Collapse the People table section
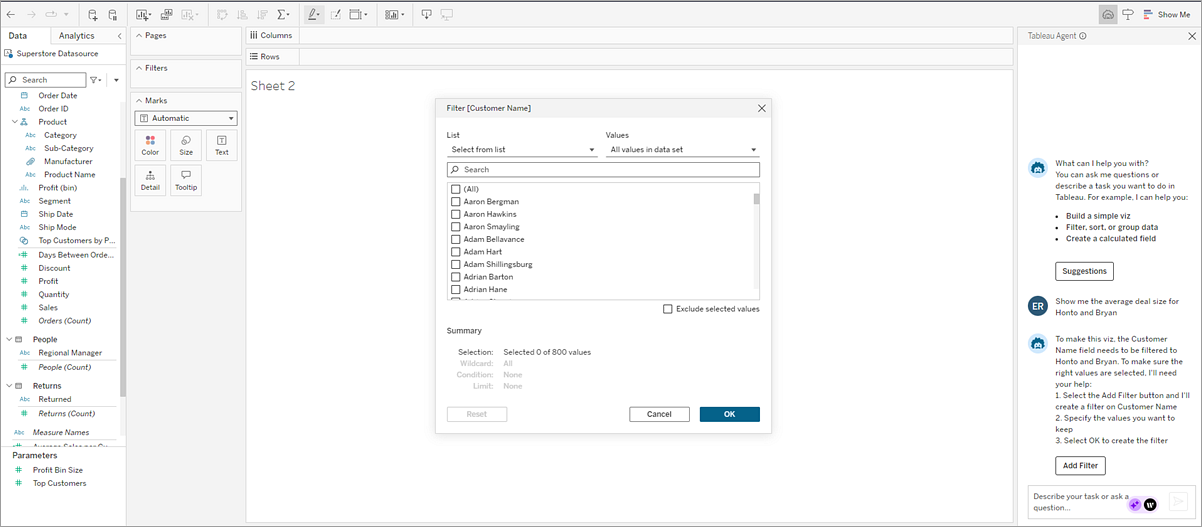1202x527 pixels. pyautogui.click(x=9, y=339)
